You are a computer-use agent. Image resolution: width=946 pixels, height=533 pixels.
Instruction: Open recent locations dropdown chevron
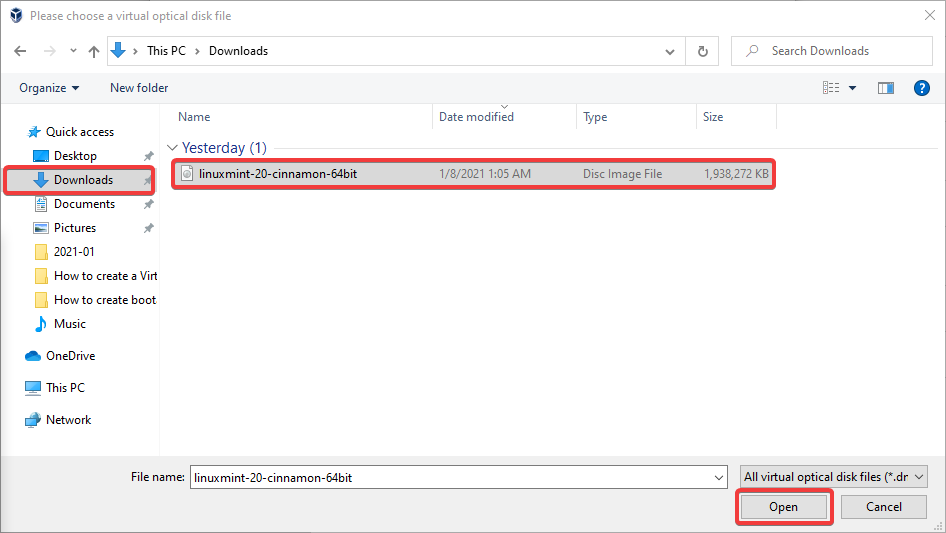pyautogui.click(x=73, y=51)
